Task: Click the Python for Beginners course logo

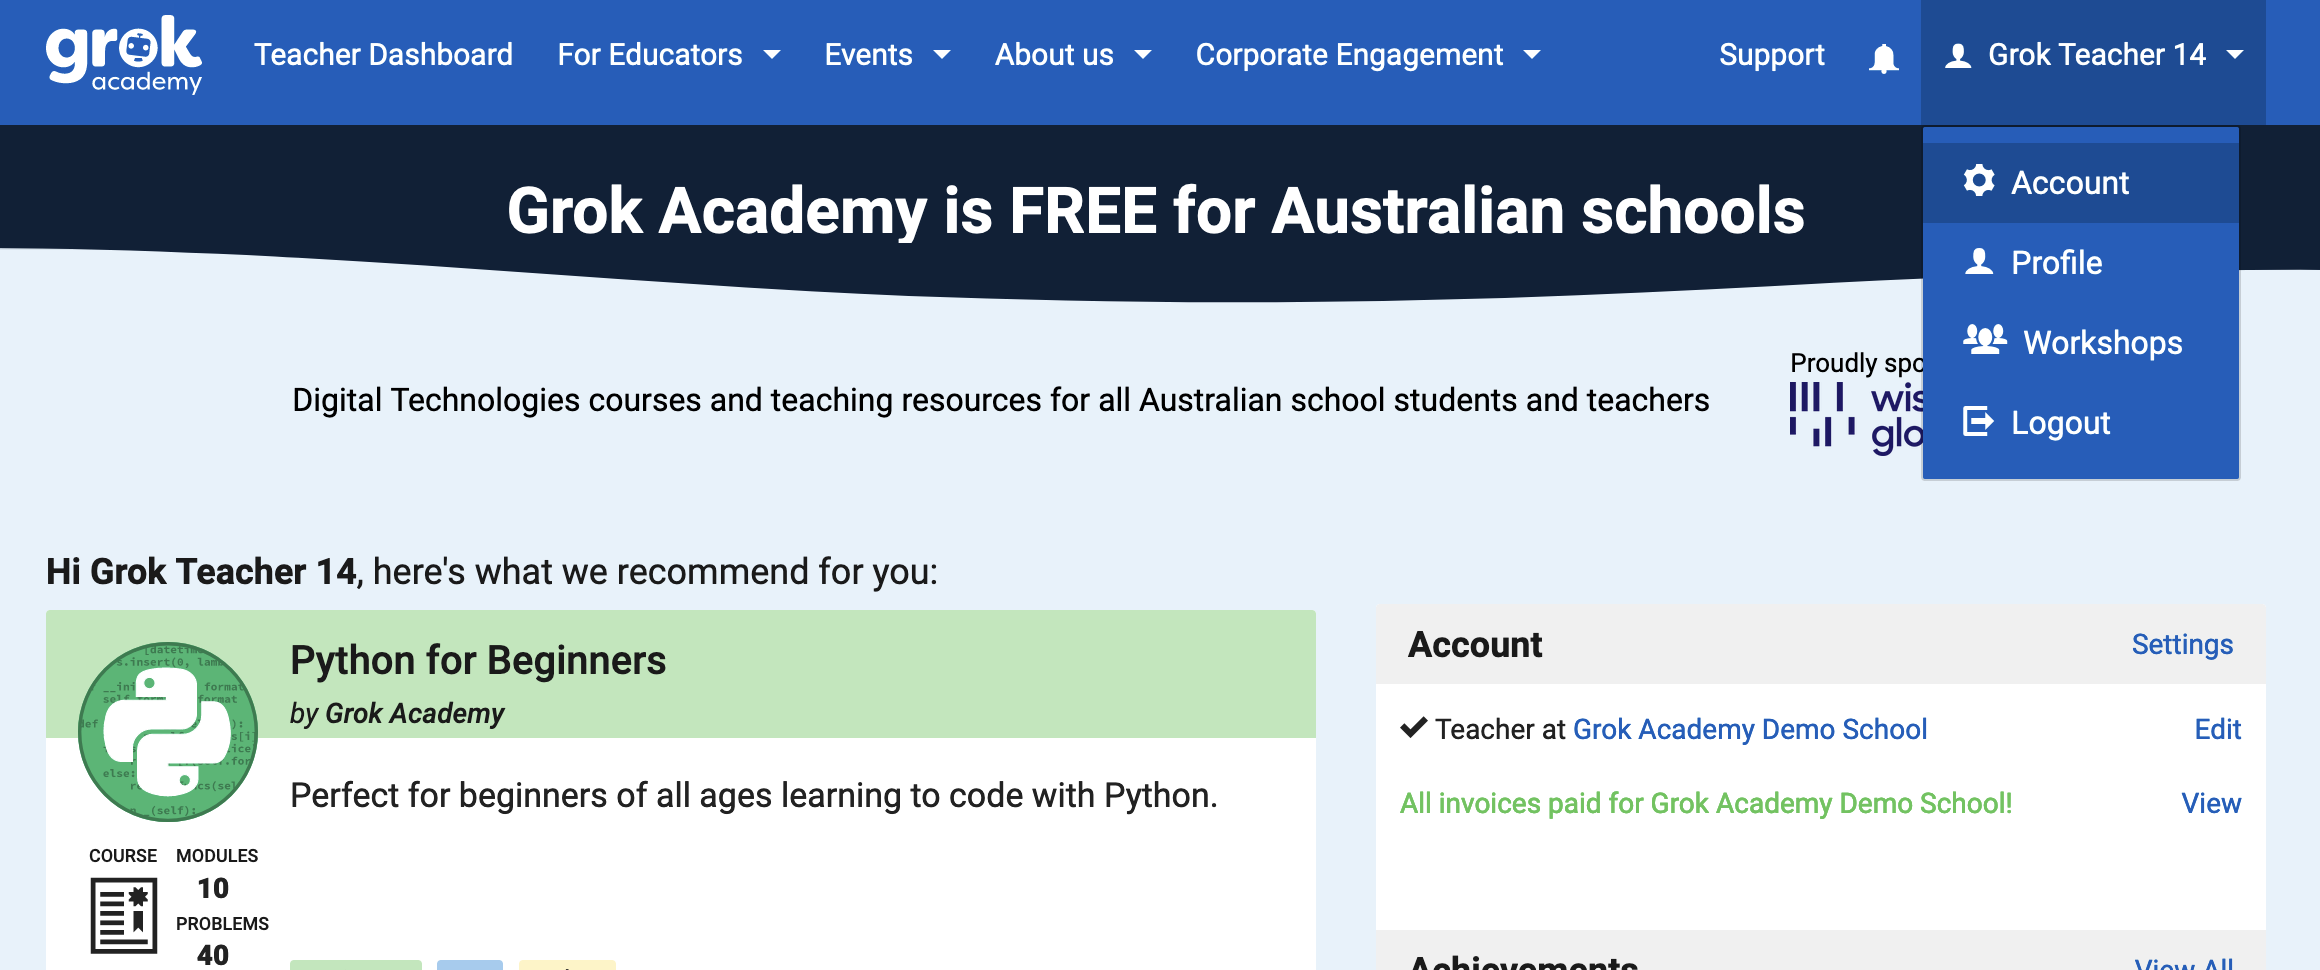Action: [x=168, y=732]
